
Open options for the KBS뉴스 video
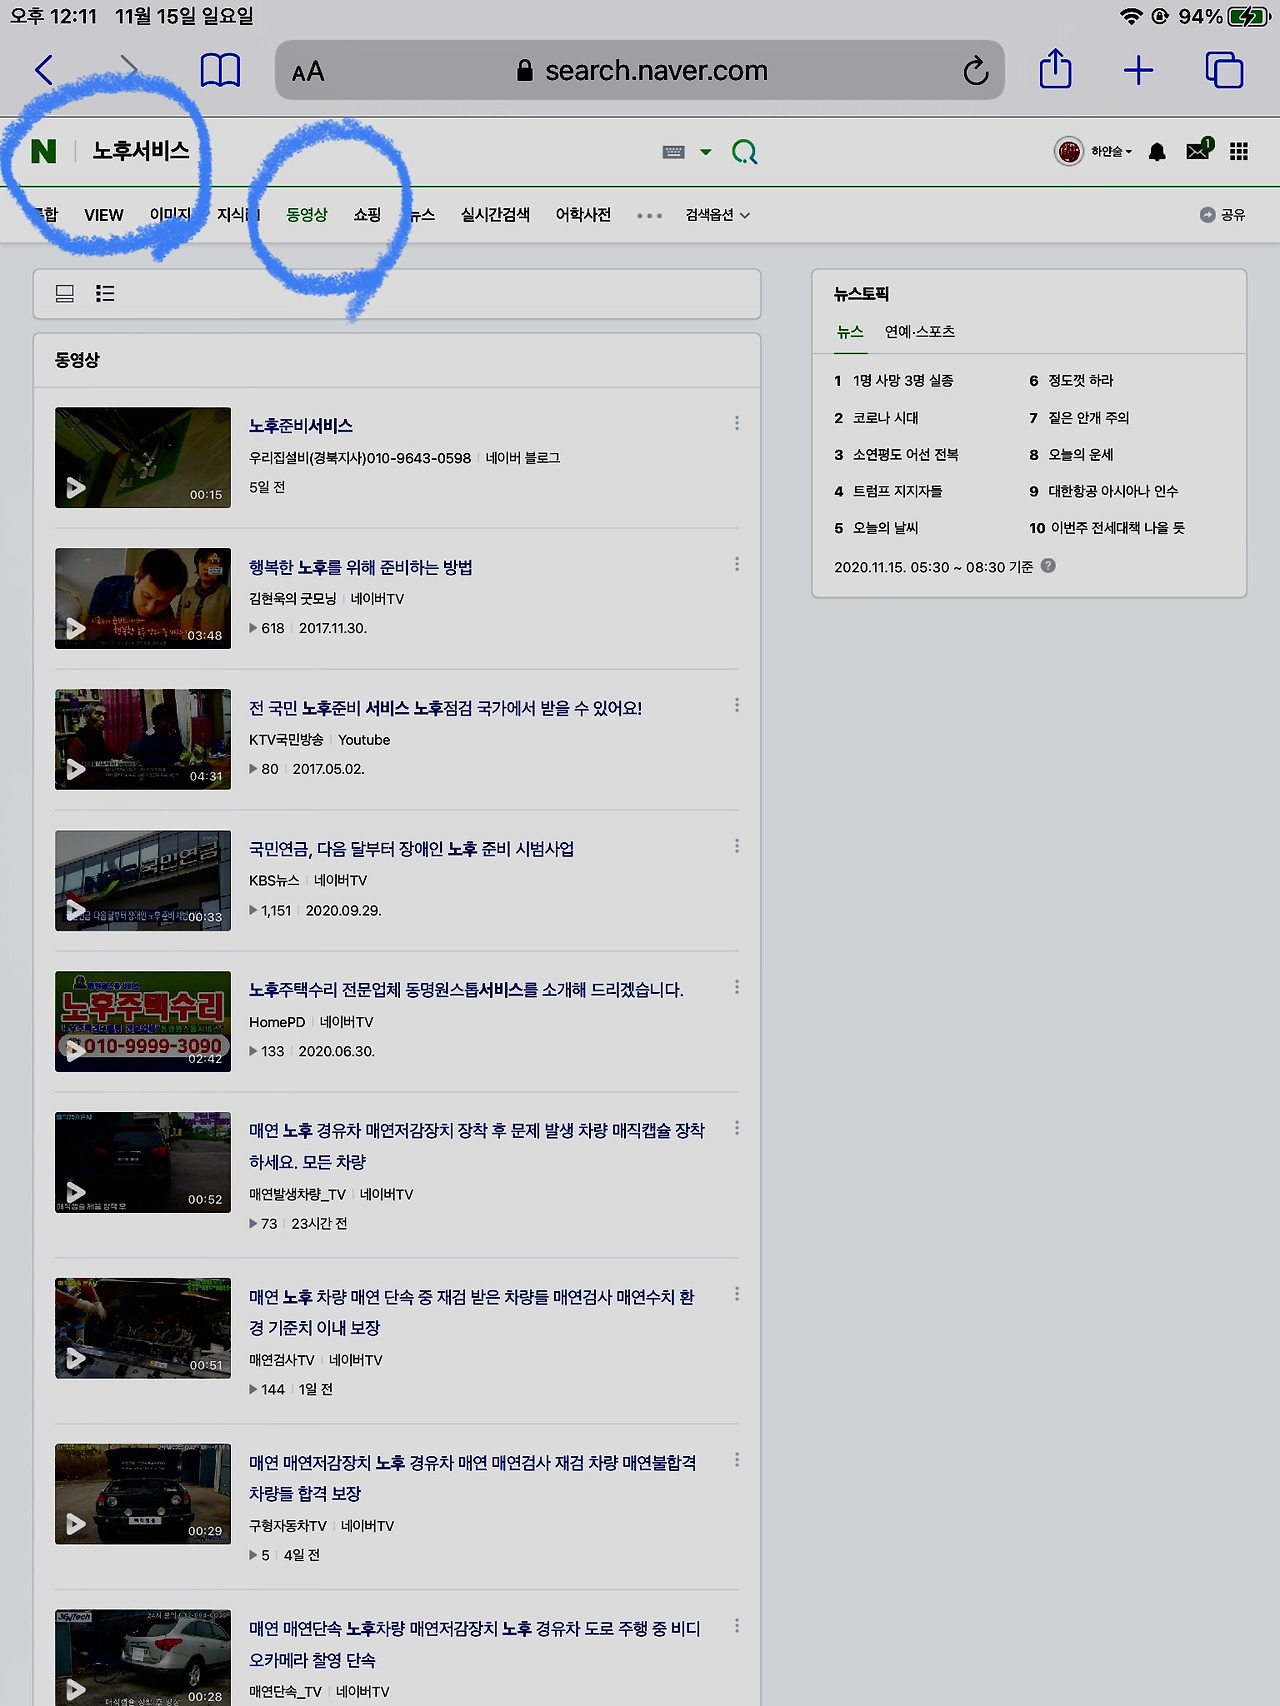(737, 846)
